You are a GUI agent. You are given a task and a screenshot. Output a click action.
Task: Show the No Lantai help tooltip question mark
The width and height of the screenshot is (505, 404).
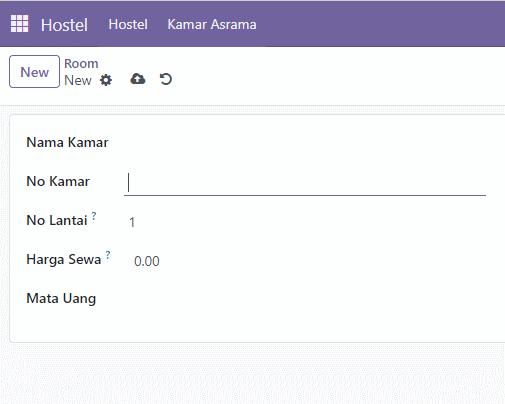[x=94, y=216]
